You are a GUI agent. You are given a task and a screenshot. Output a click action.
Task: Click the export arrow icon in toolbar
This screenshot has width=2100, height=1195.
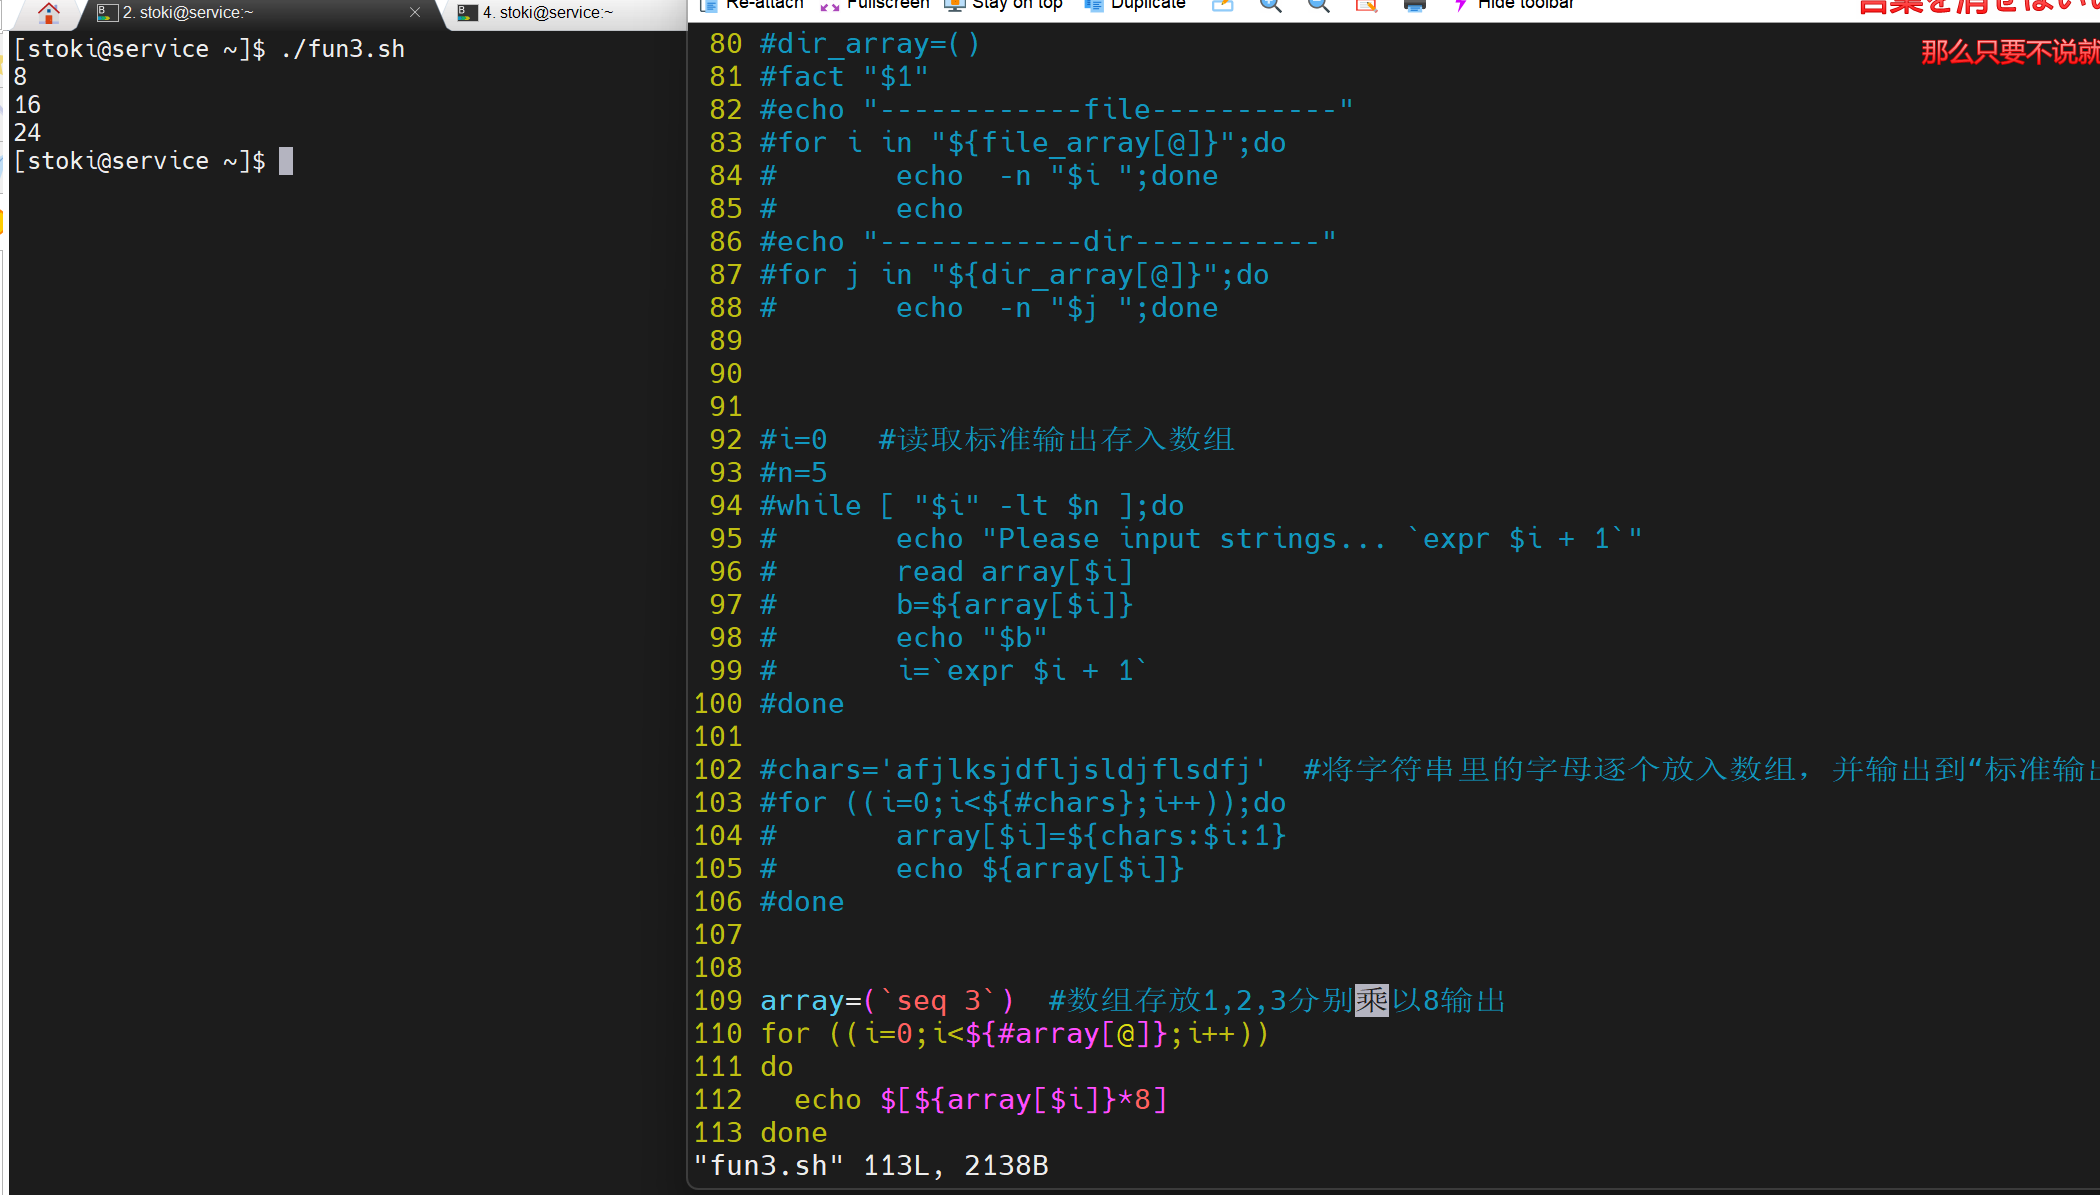tap(1222, 6)
